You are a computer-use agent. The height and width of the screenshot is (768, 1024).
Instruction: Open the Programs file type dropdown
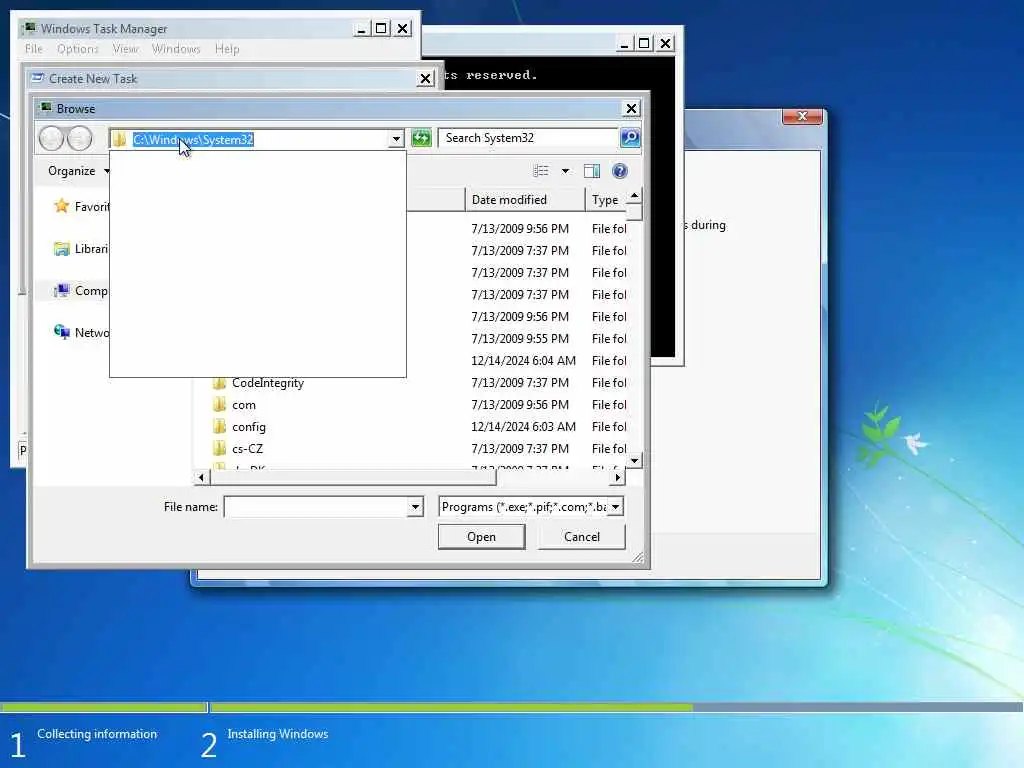pos(616,507)
